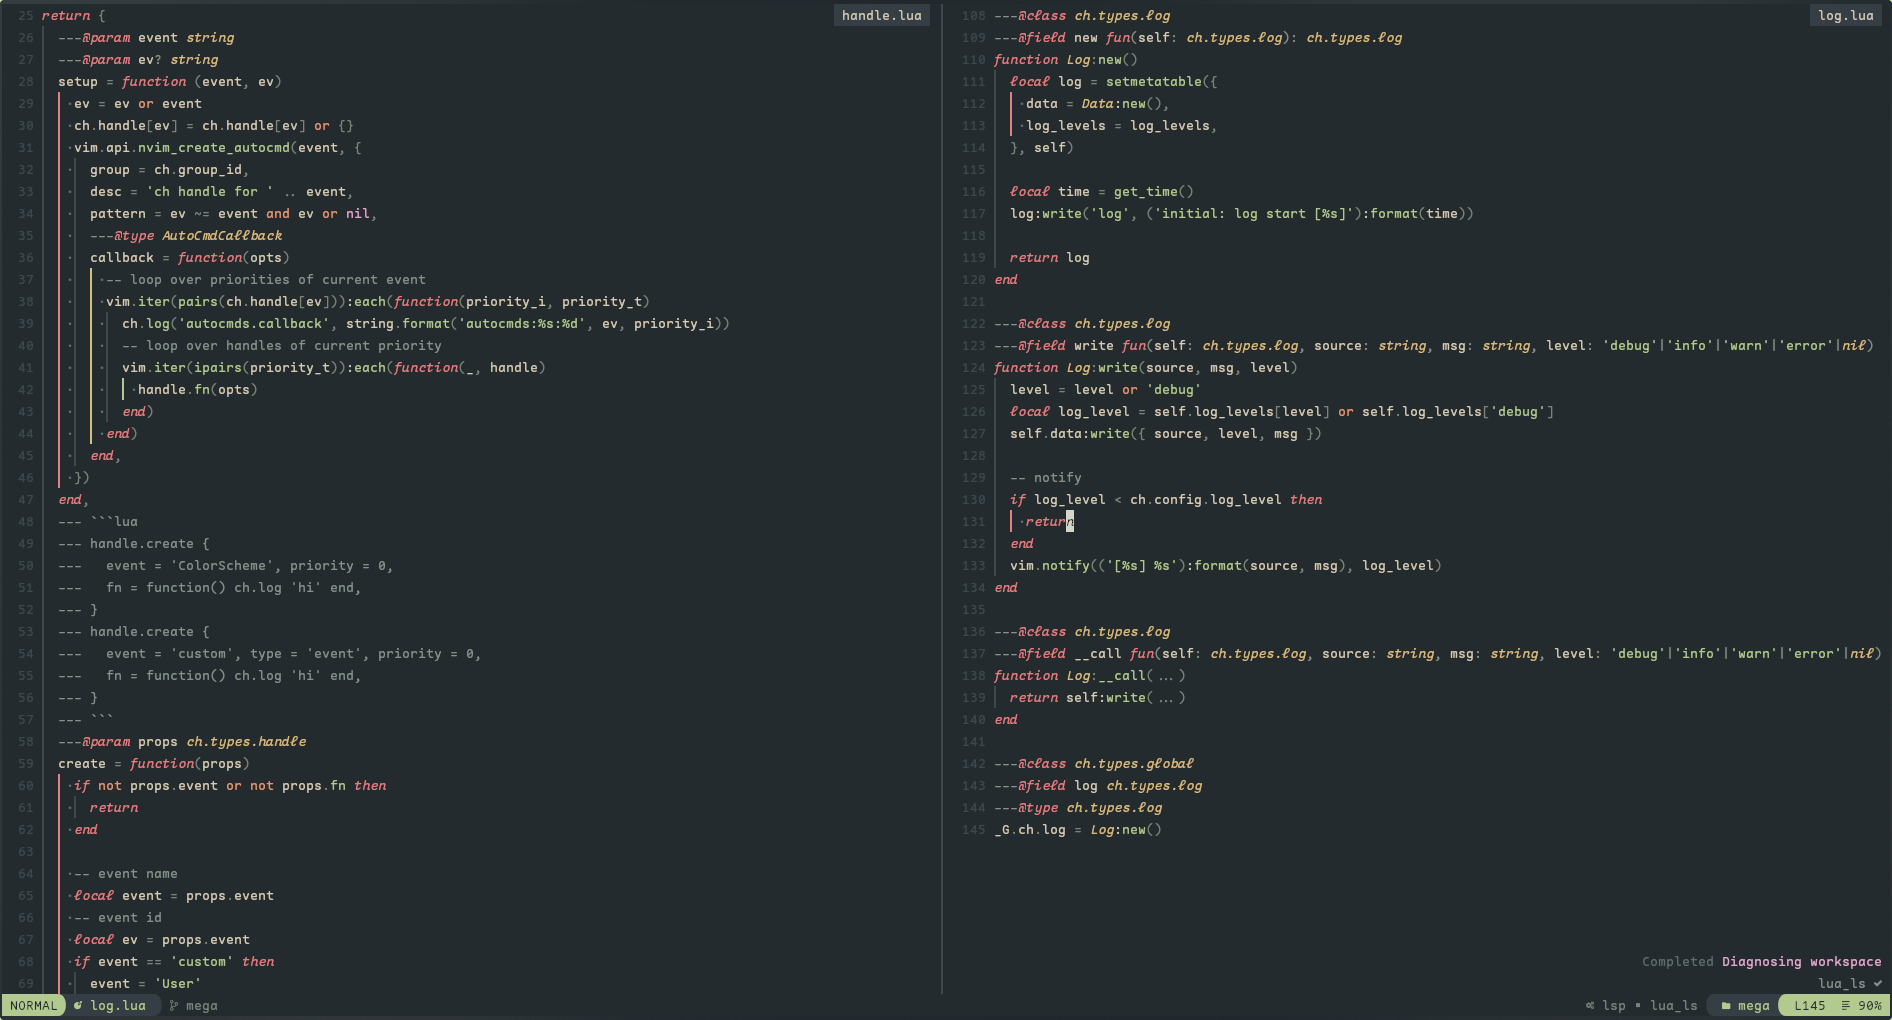The image size is (1892, 1020).
Task: Click 'ch.types.global' class annotation
Action: [1134, 763]
